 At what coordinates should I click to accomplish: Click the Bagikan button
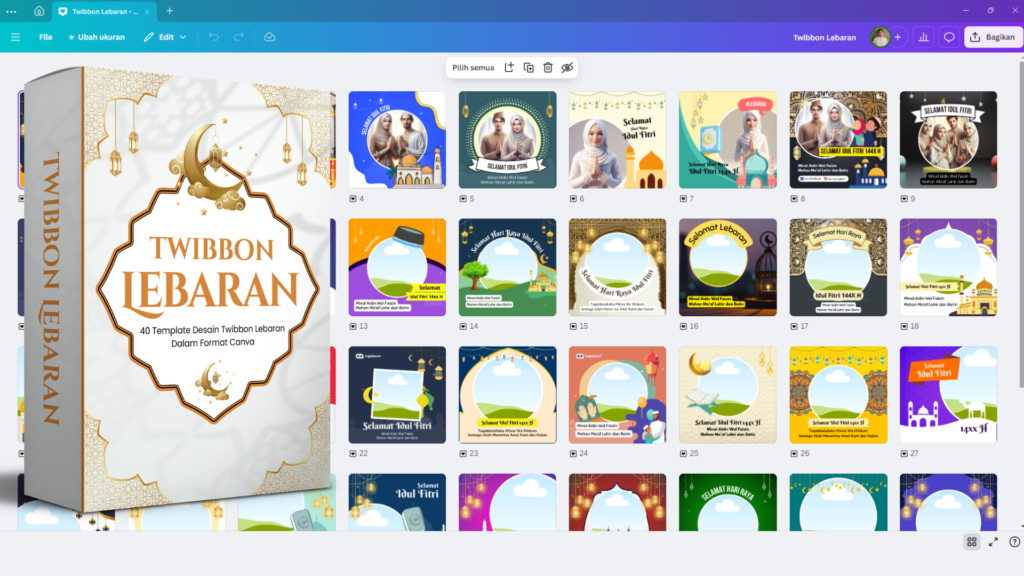[x=993, y=37]
